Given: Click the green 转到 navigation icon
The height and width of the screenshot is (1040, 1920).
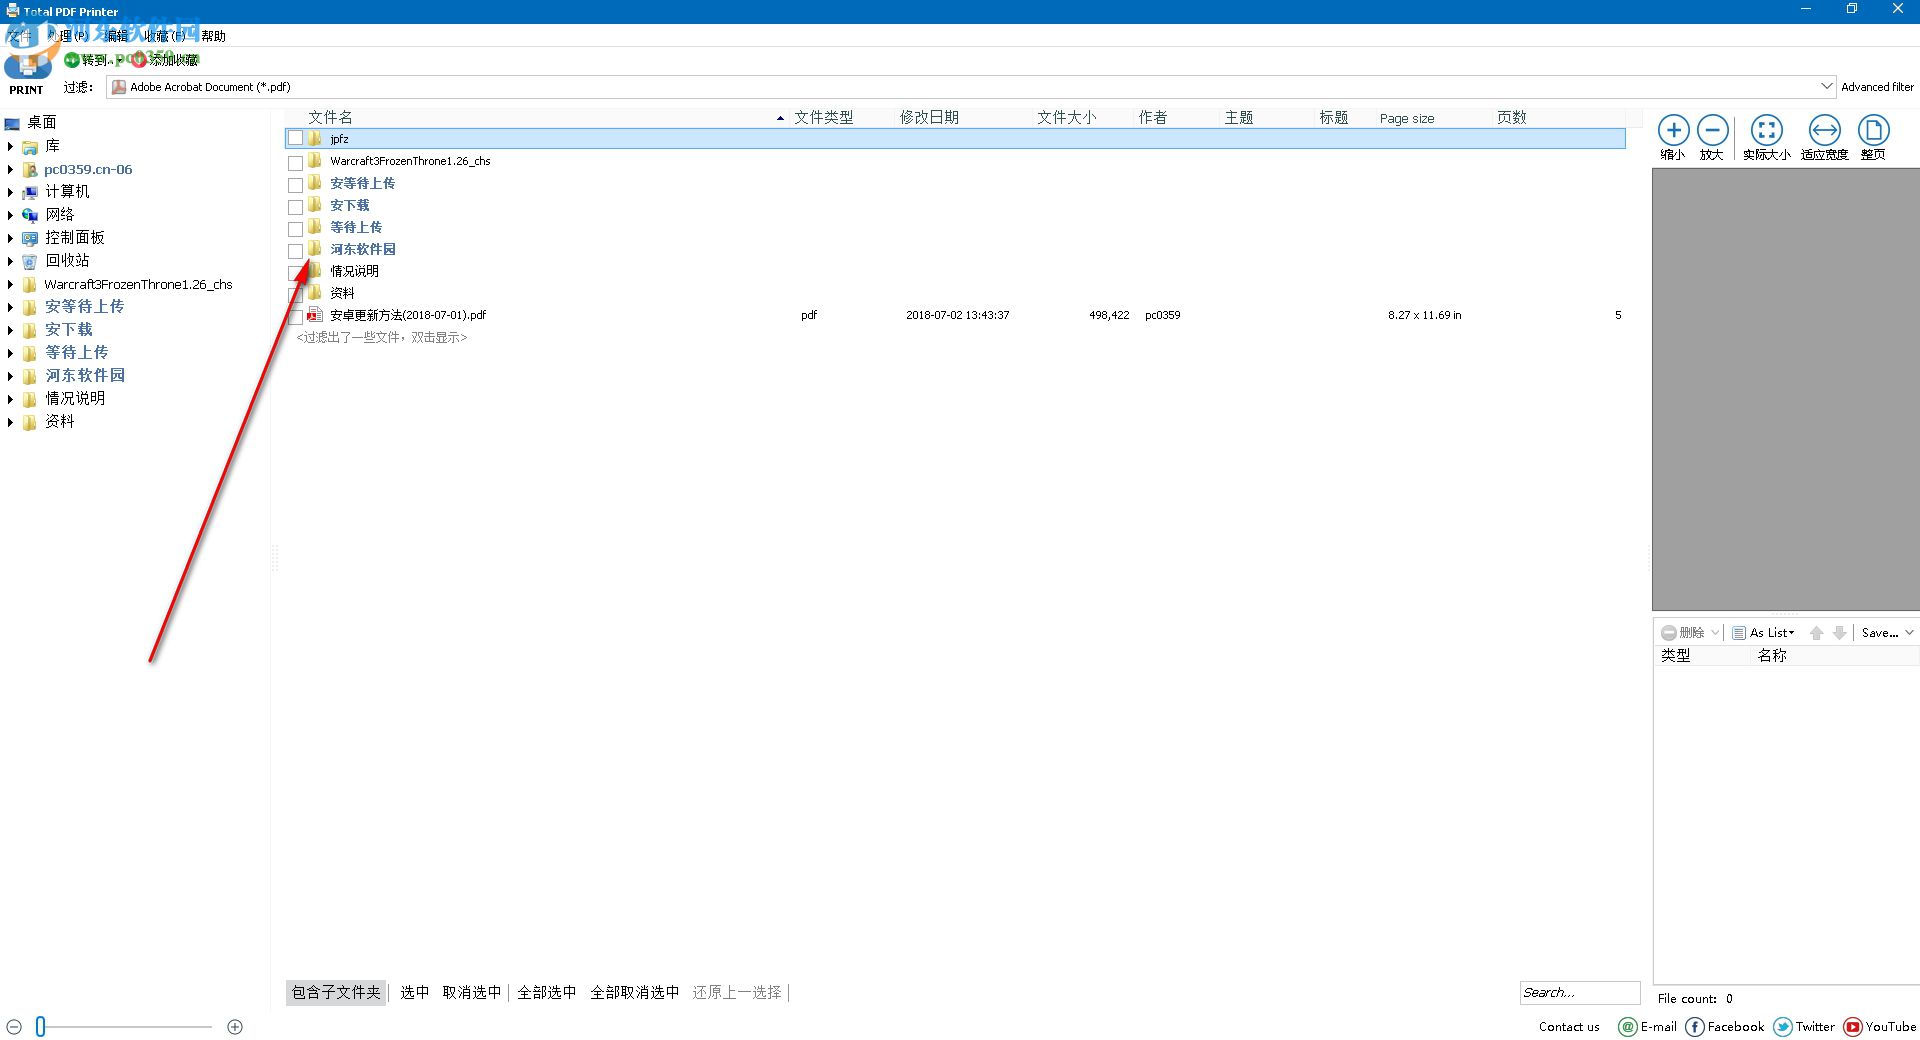Looking at the screenshot, I should (73, 60).
